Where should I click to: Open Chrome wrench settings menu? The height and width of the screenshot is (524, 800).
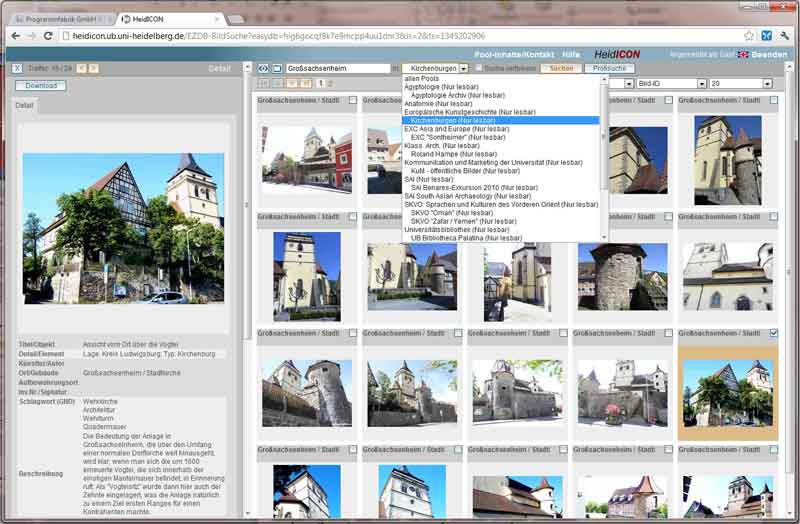pos(785,36)
